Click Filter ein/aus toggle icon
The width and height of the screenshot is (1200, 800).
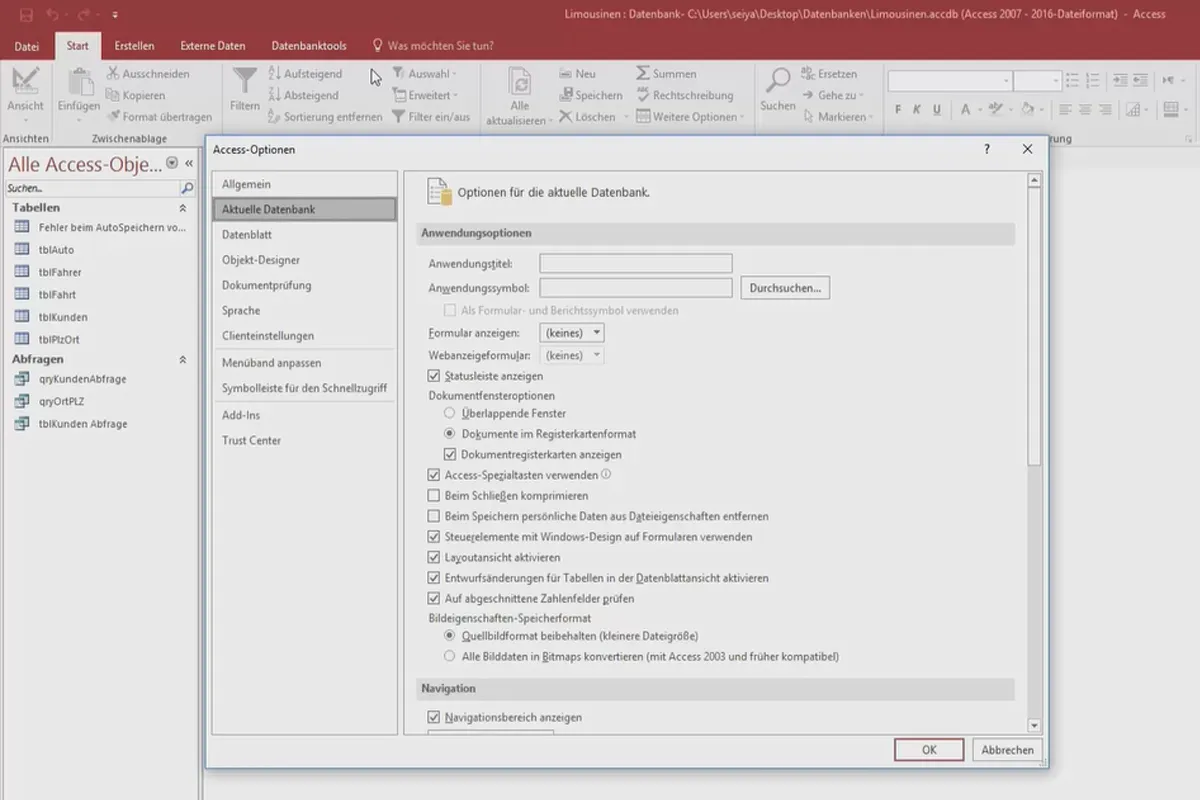pyautogui.click(x=398, y=117)
